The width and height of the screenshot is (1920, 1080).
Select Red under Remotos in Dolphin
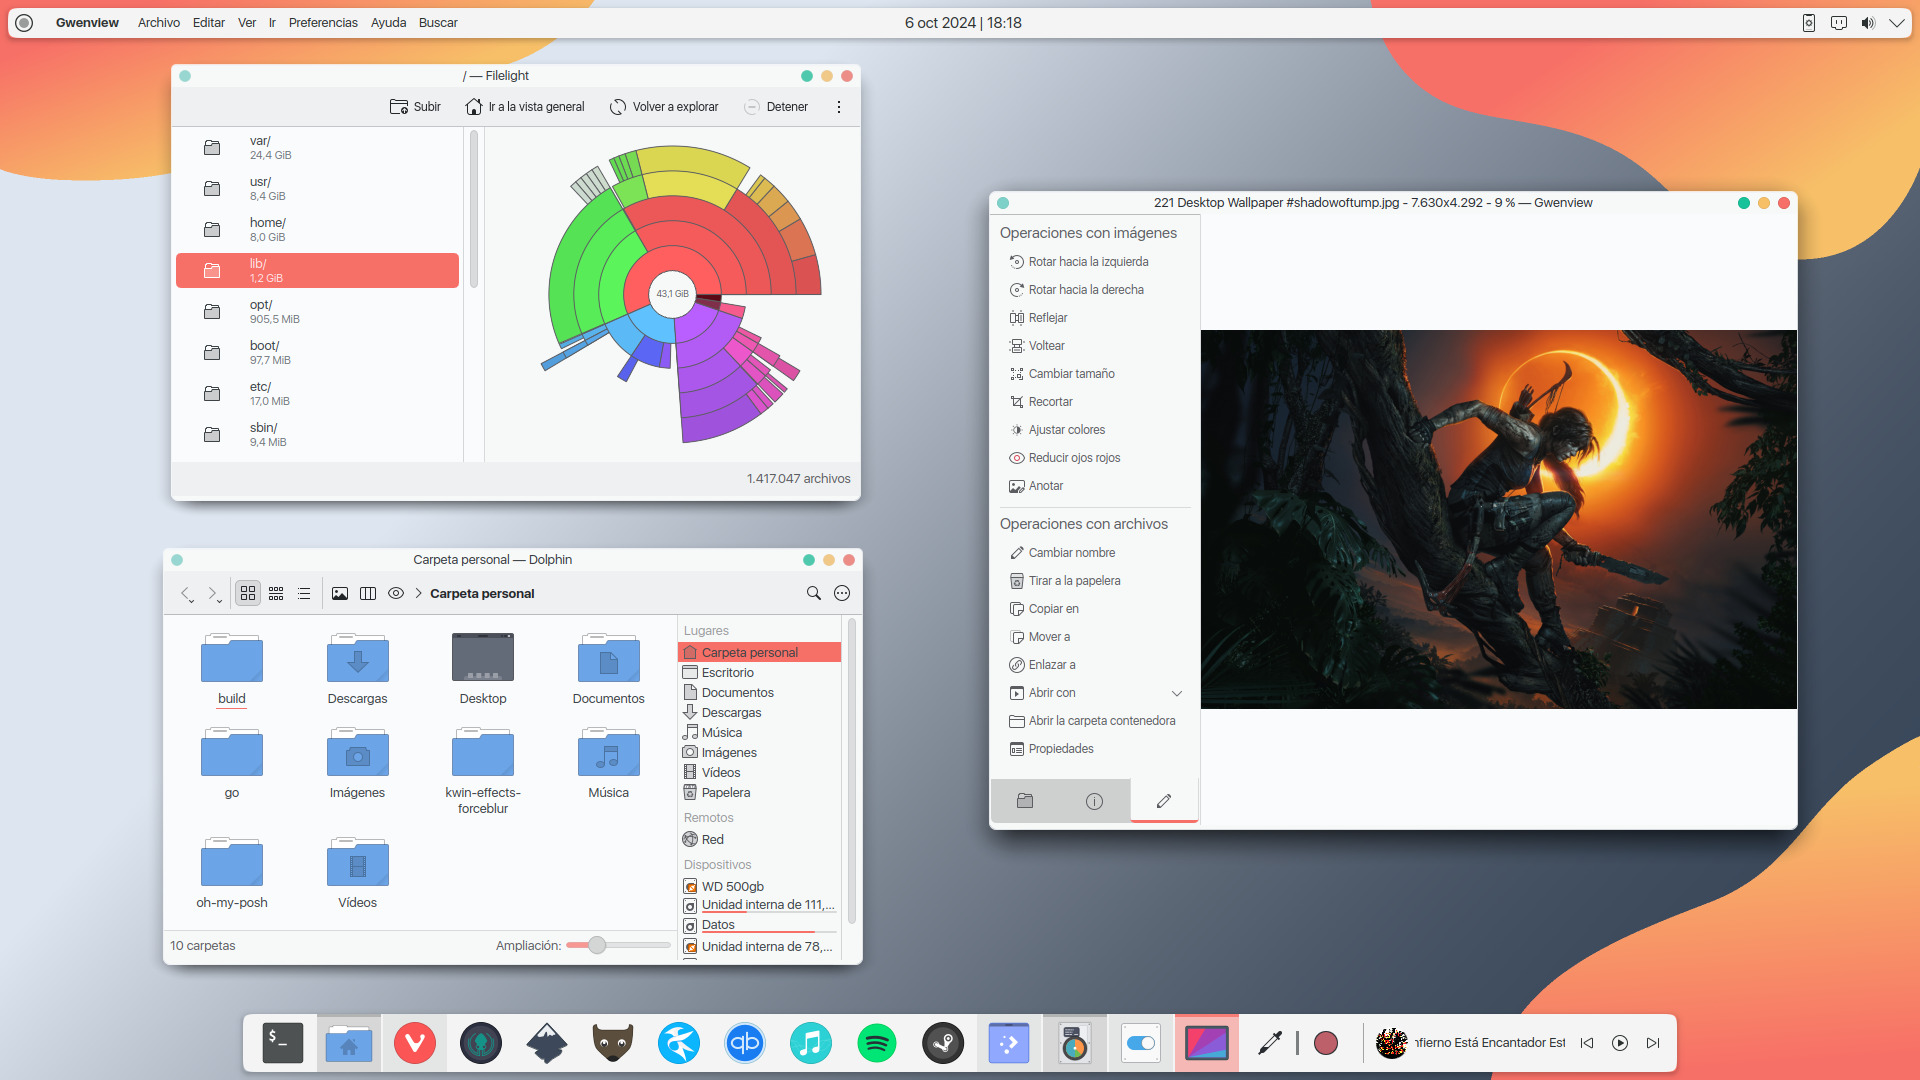[759, 840]
